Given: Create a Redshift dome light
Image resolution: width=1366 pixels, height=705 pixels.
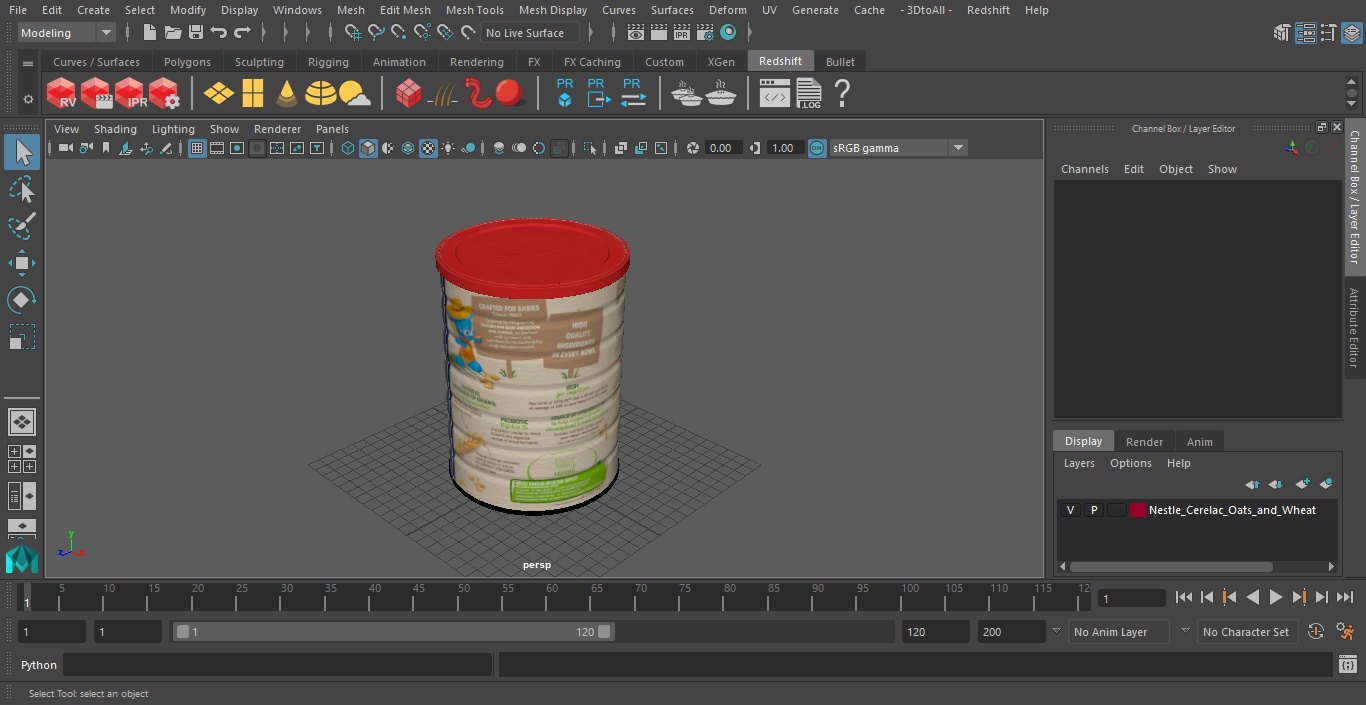Looking at the screenshot, I should (x=320, y=94).
